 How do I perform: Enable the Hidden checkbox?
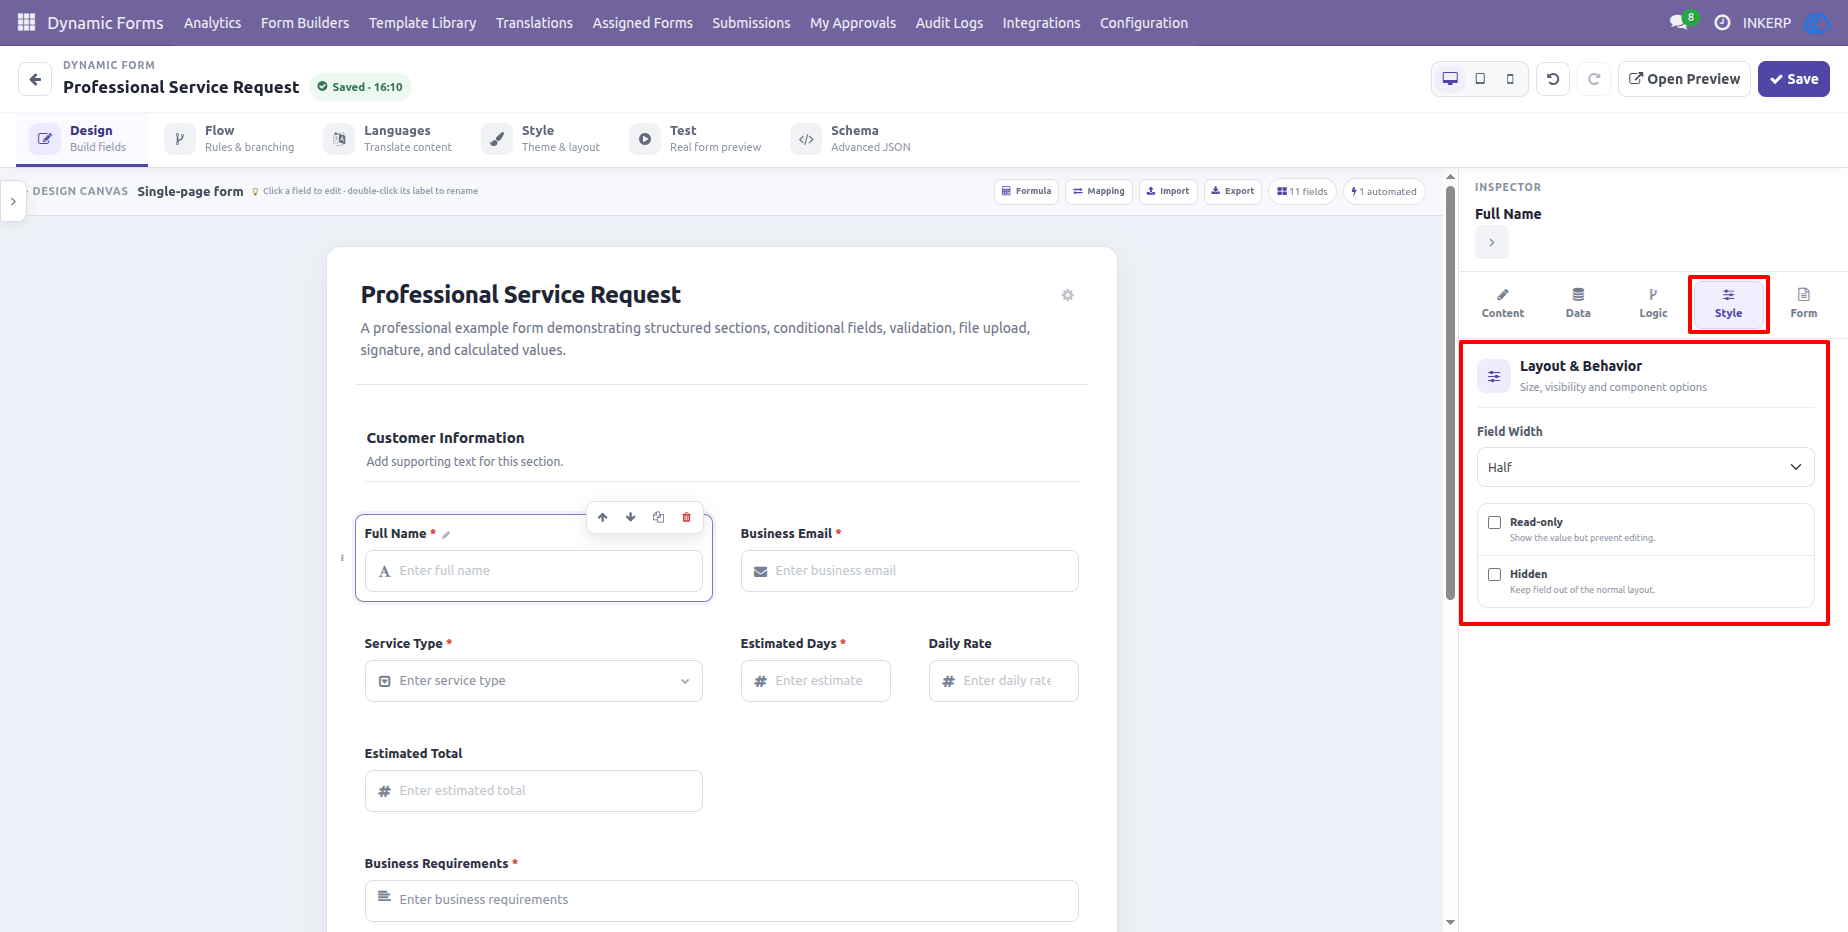(1494, 574)
